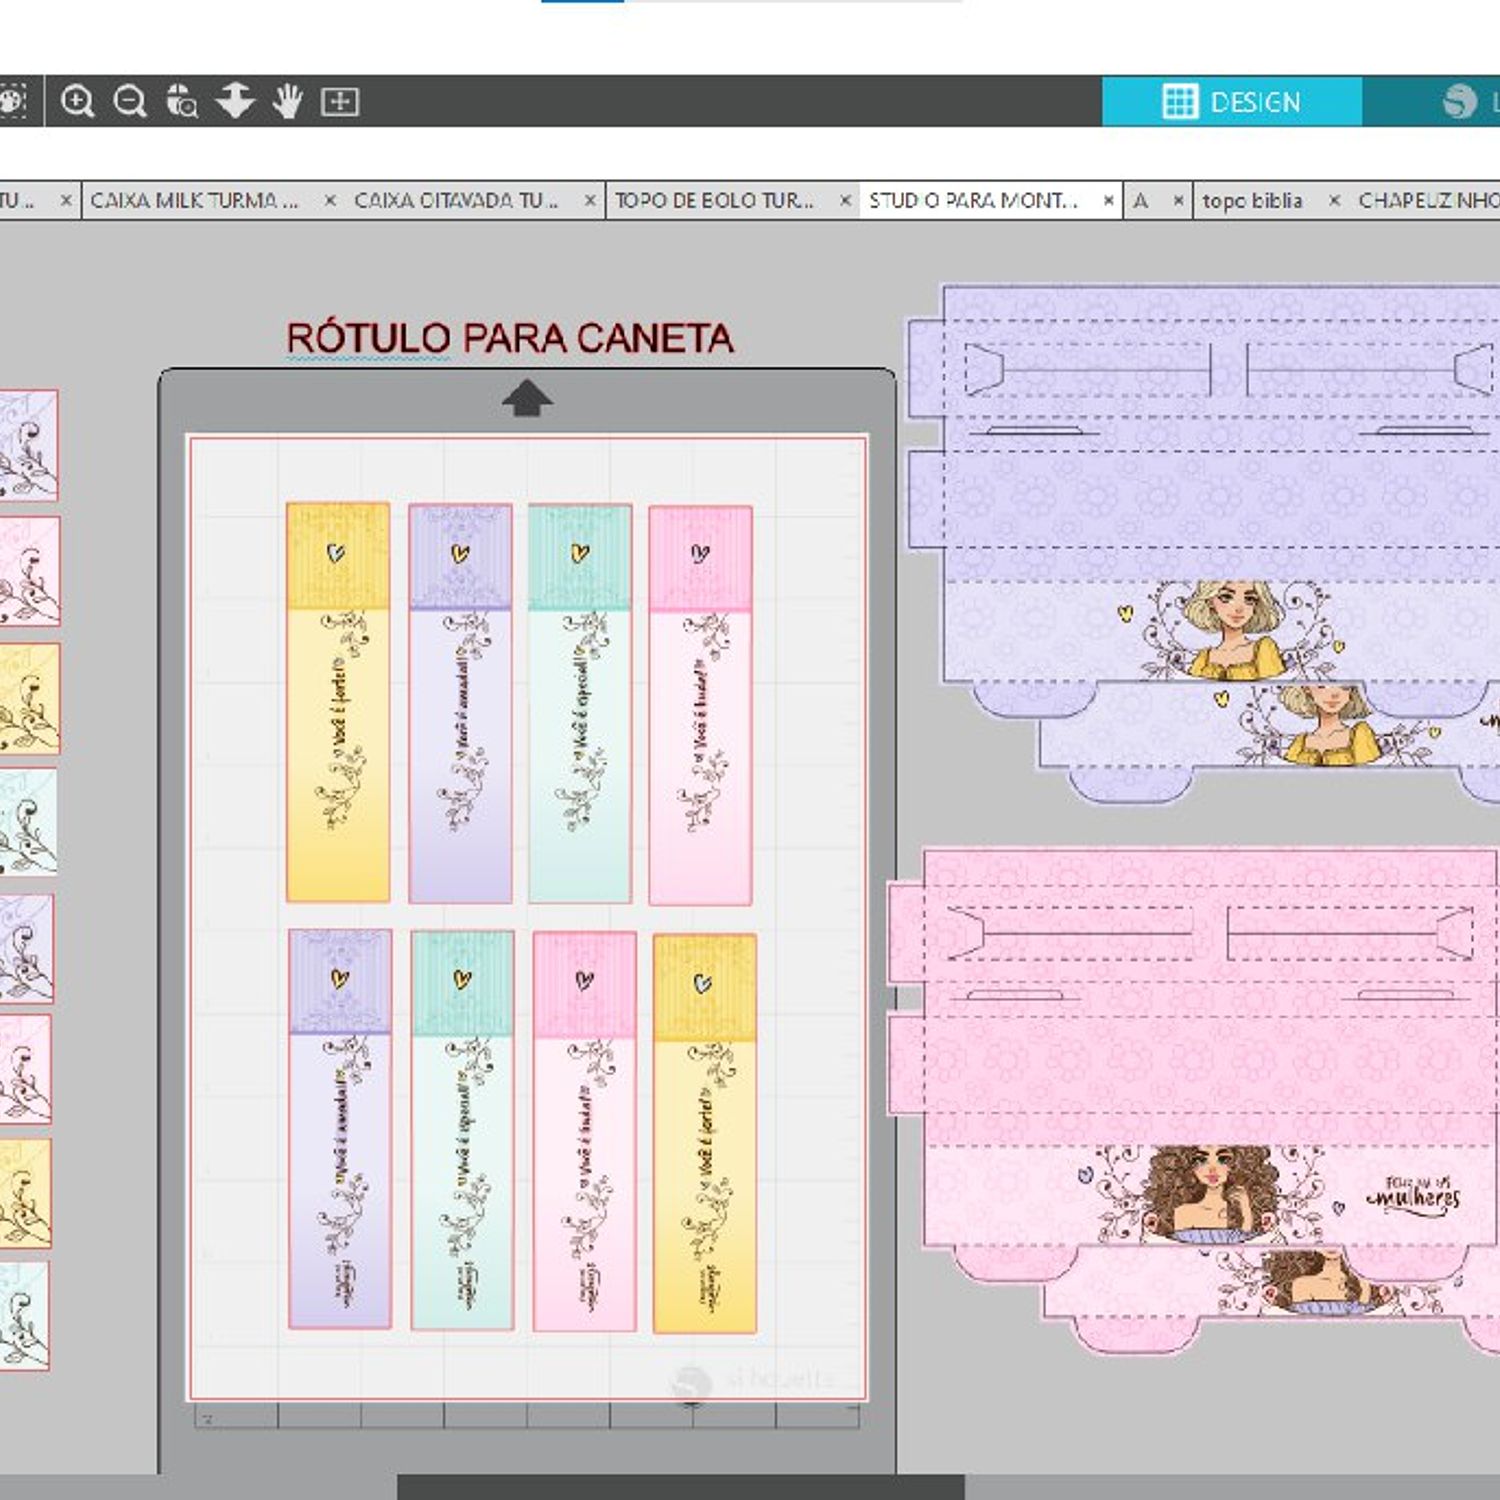Viewport: 1500px width, 1500px height.
Task: Click the Fit to Page icon
Action: (340, 101)
